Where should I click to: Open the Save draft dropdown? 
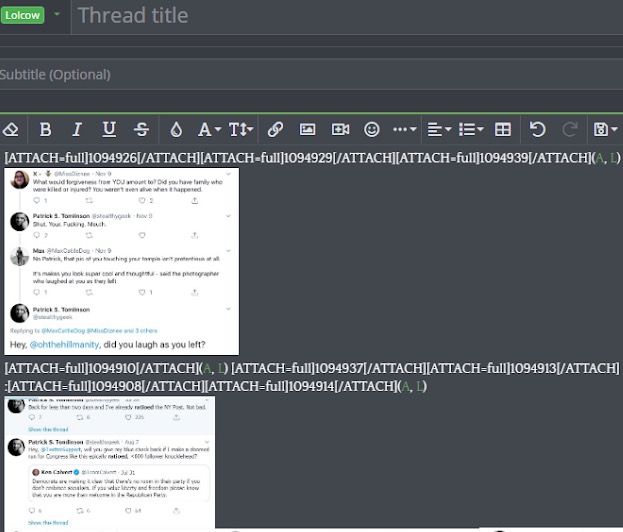pos(605,130)
